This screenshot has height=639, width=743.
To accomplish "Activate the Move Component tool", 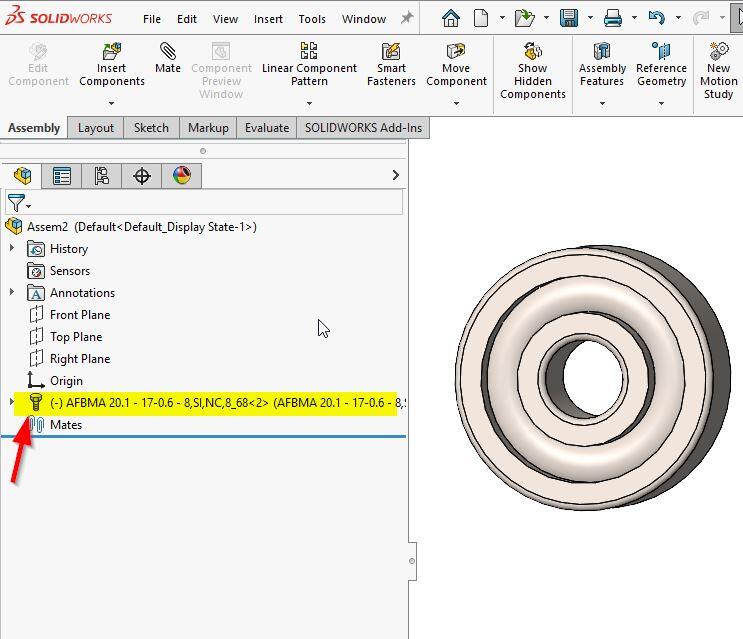I will (456, 52).
